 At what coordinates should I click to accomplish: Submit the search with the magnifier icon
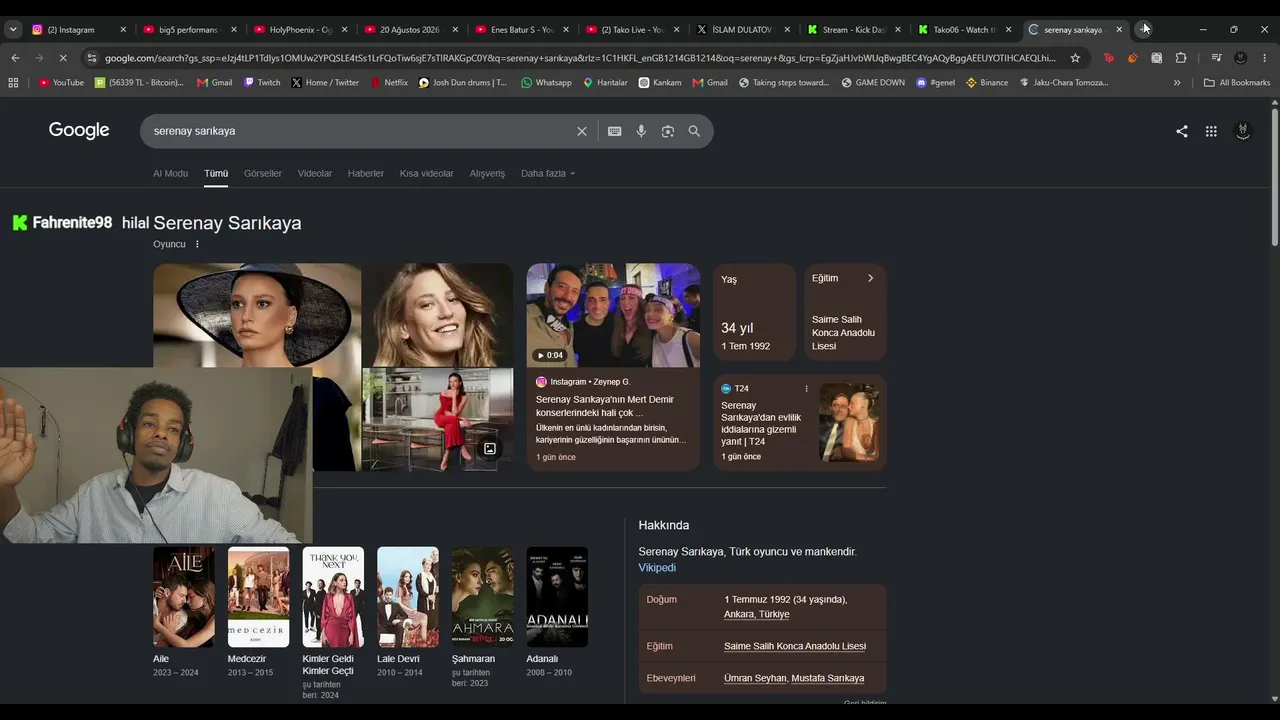(x=694, y=131)
